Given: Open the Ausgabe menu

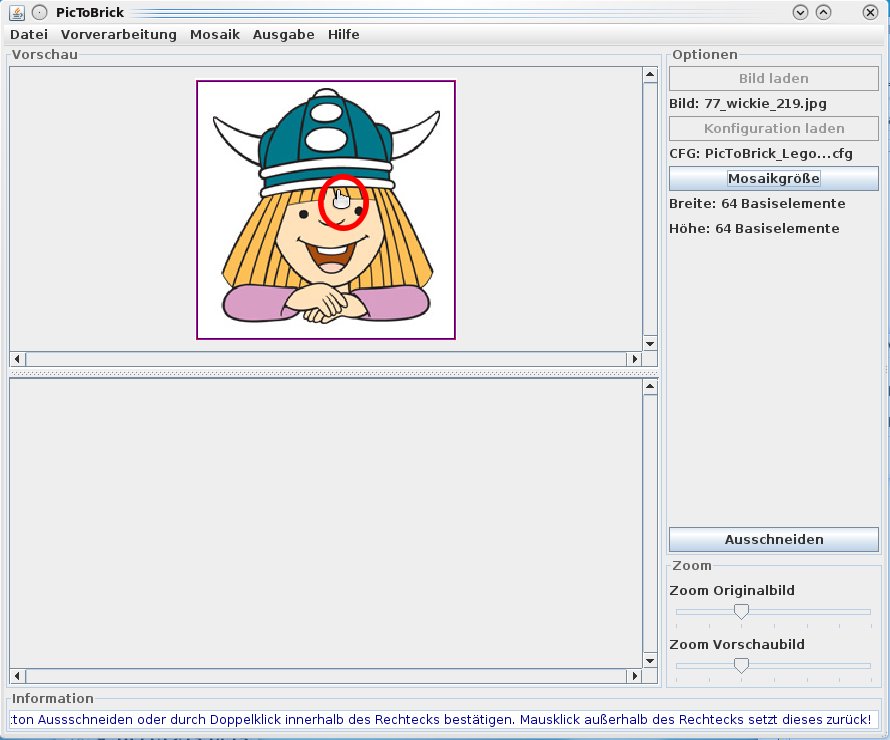Looking at the screenshot, I should 283,35.
